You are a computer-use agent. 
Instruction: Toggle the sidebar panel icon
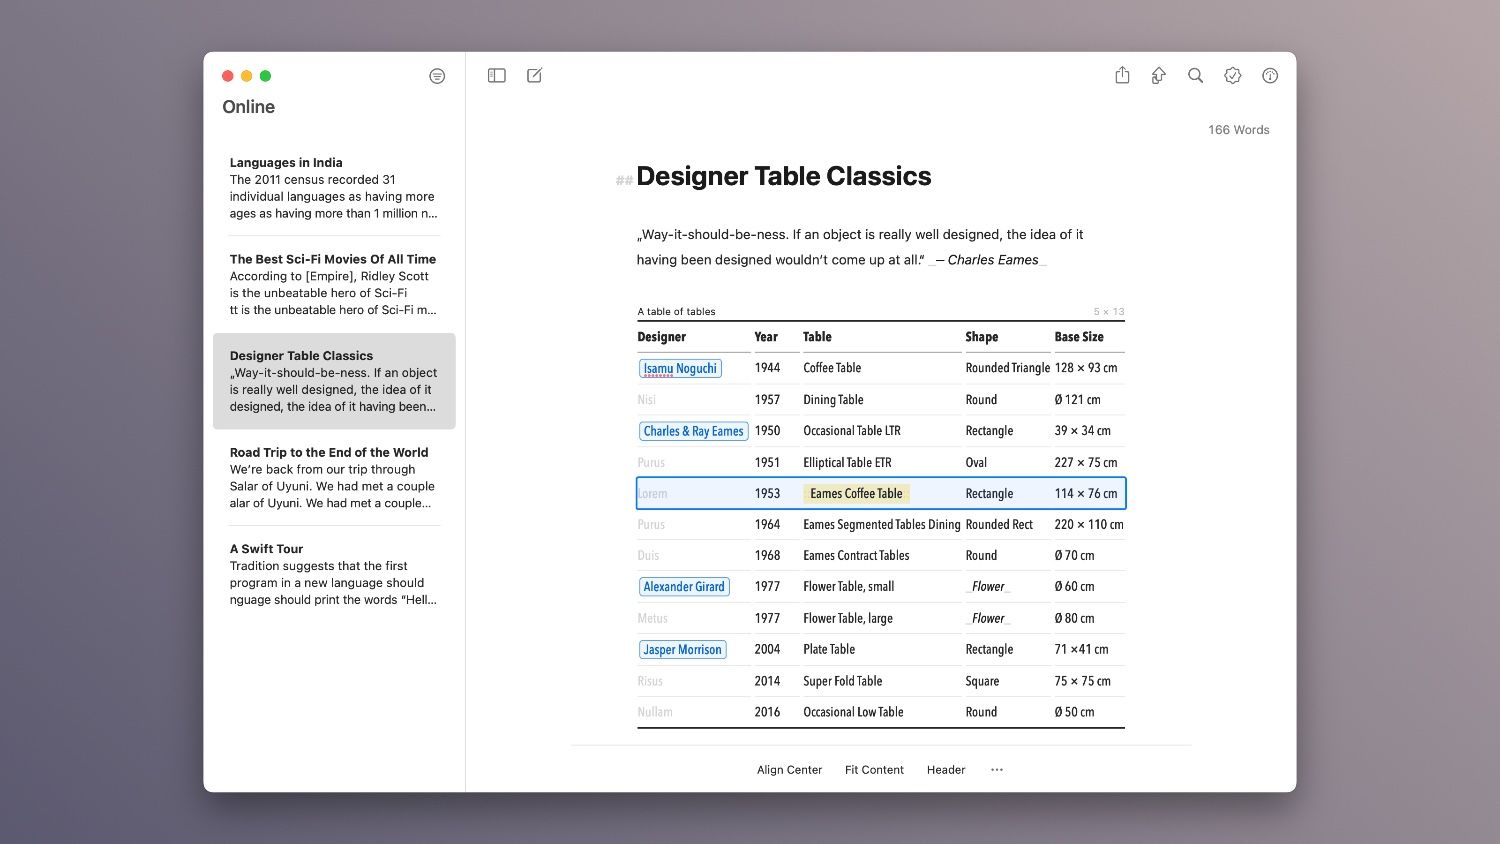496,76
